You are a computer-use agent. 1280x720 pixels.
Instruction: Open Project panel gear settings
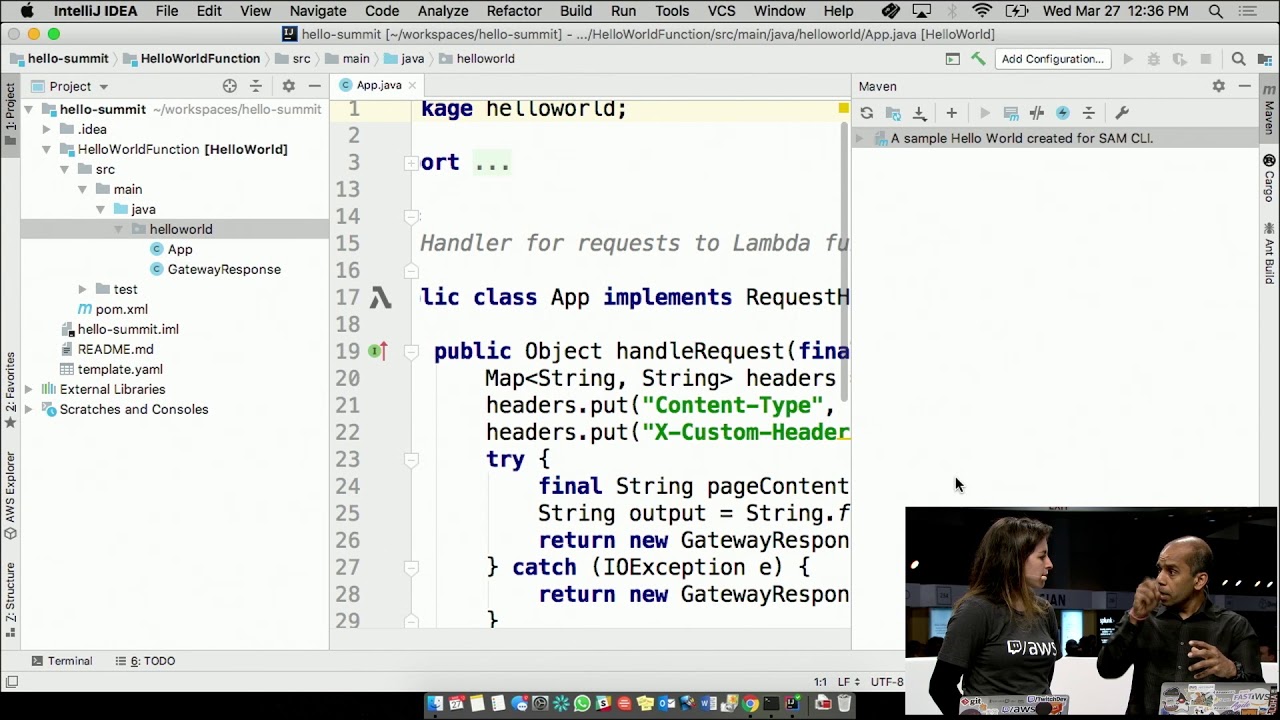[x=288, y=86]
